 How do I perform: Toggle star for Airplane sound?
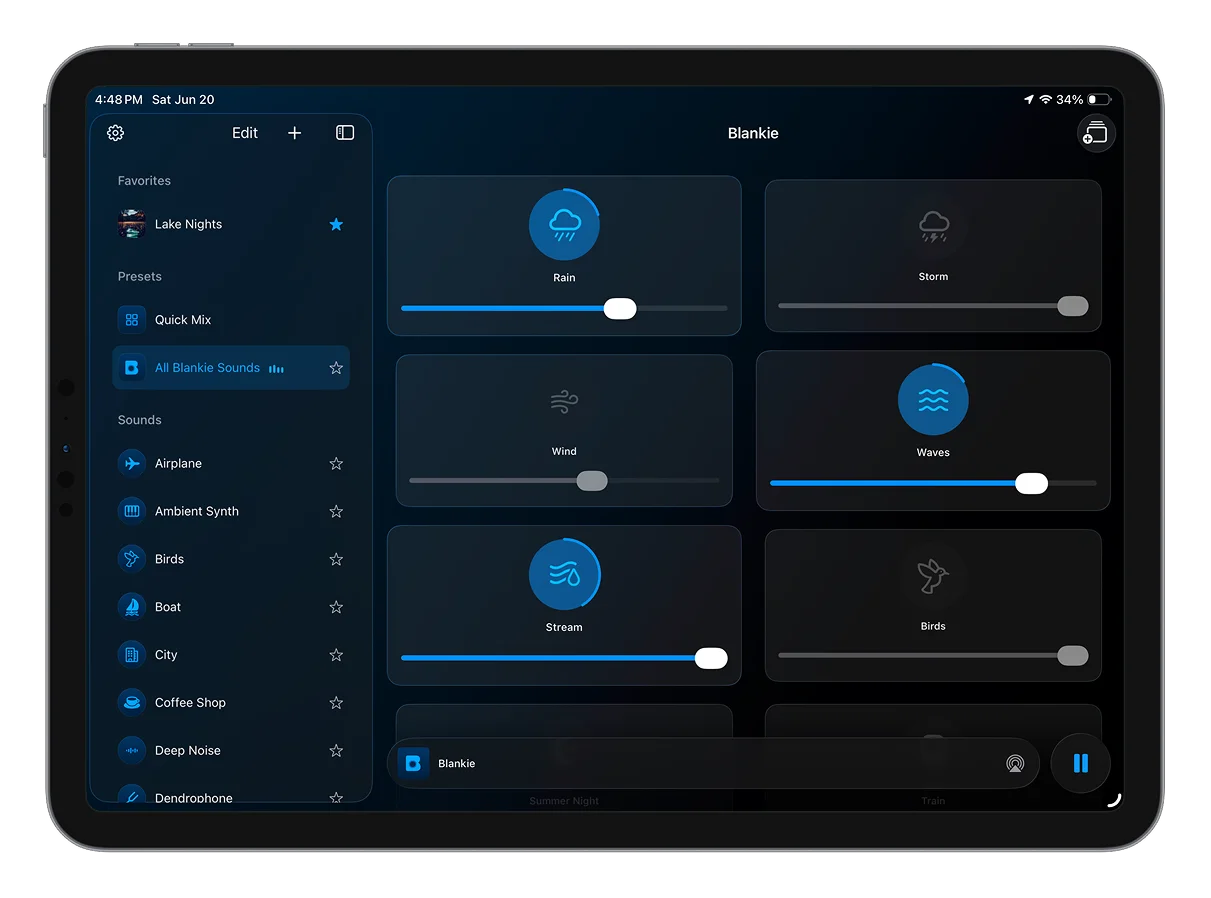coord(336,463)
